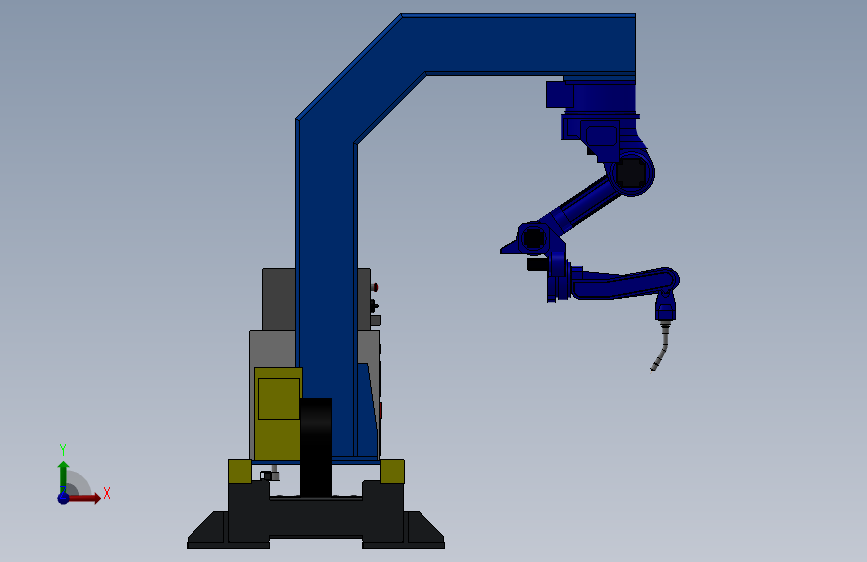
Task: Click the green Y axis arrow of the triad
Action: pyautogui.click(x=63, y=476)
